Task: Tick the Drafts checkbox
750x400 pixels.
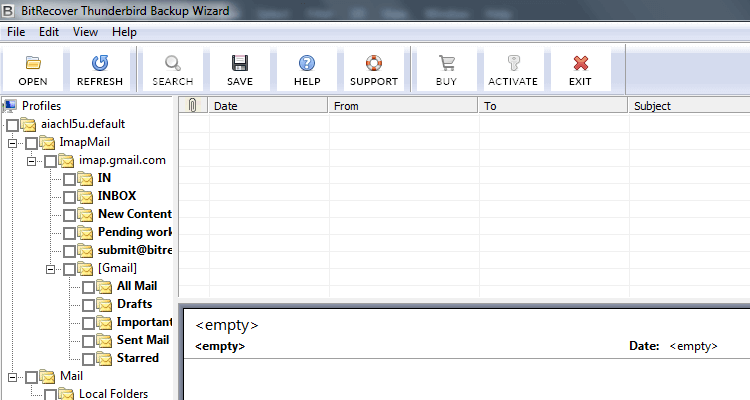Action: pyautogui.click(x=88, y=305)
